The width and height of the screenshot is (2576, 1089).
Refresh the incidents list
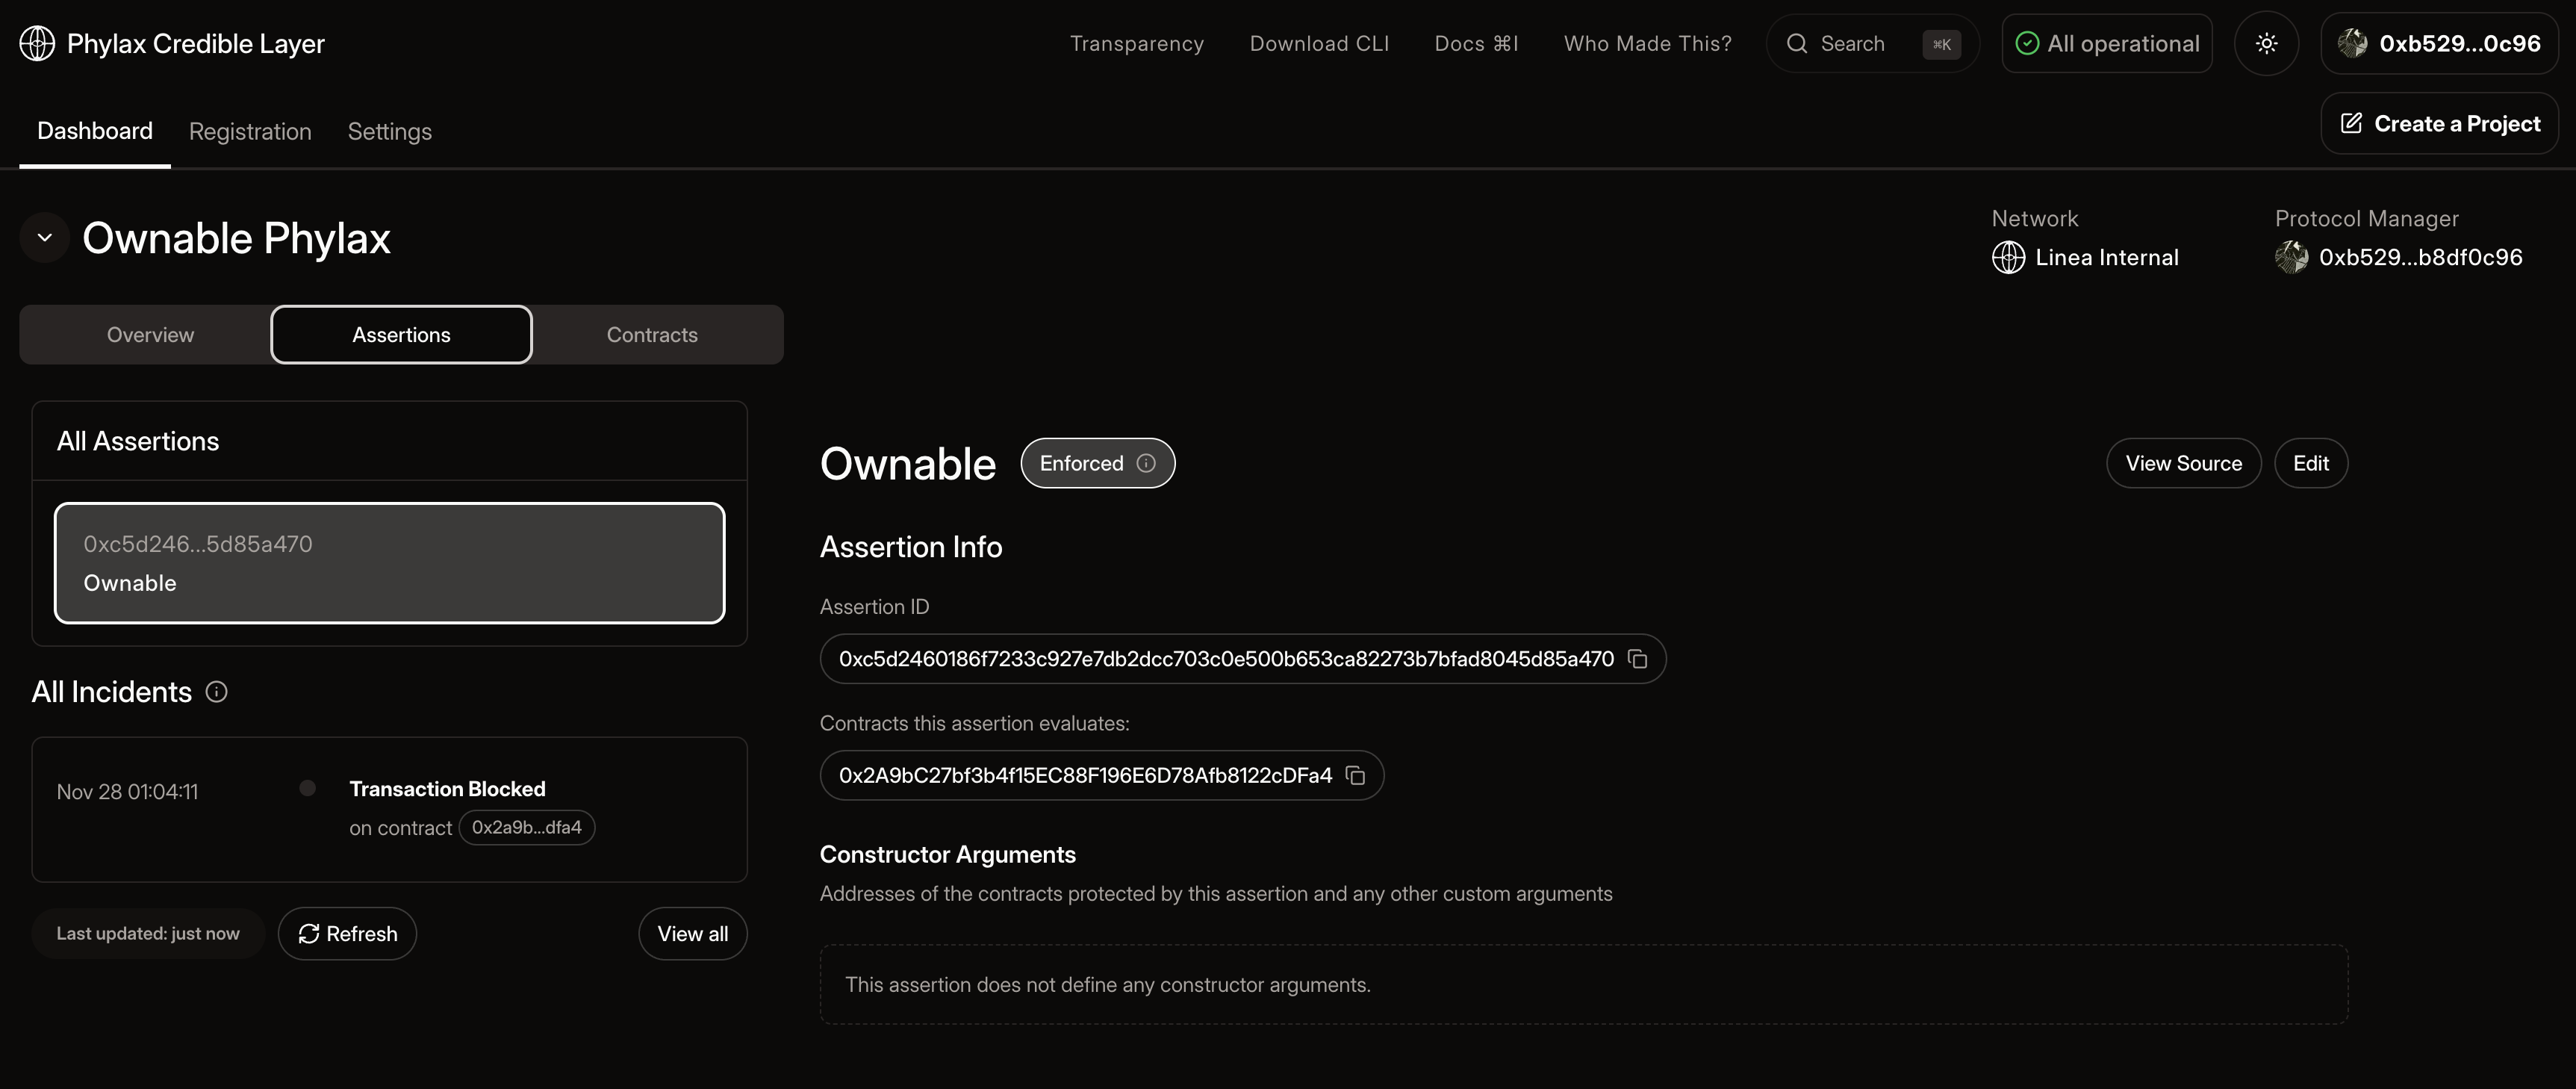click(x=347, y=933)
